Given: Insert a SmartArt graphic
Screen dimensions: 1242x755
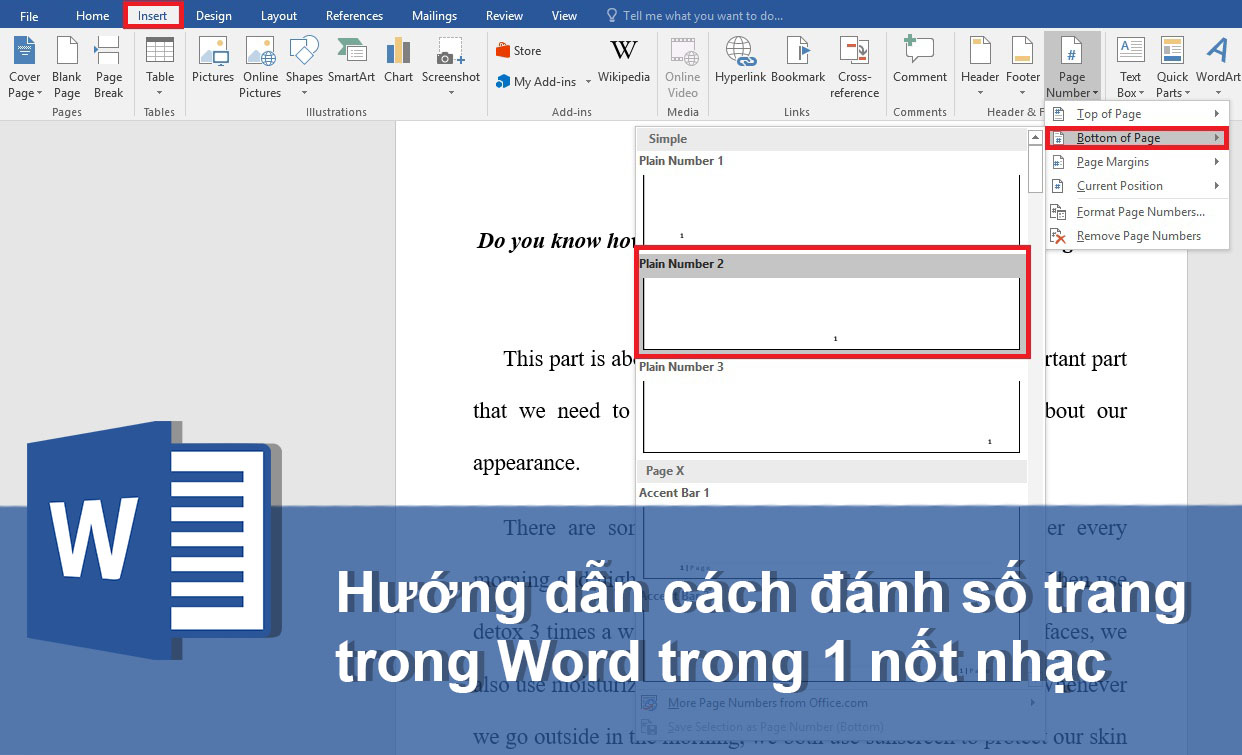Looking at the screenshot, I should pyautogui.click(x=351, y=60).
